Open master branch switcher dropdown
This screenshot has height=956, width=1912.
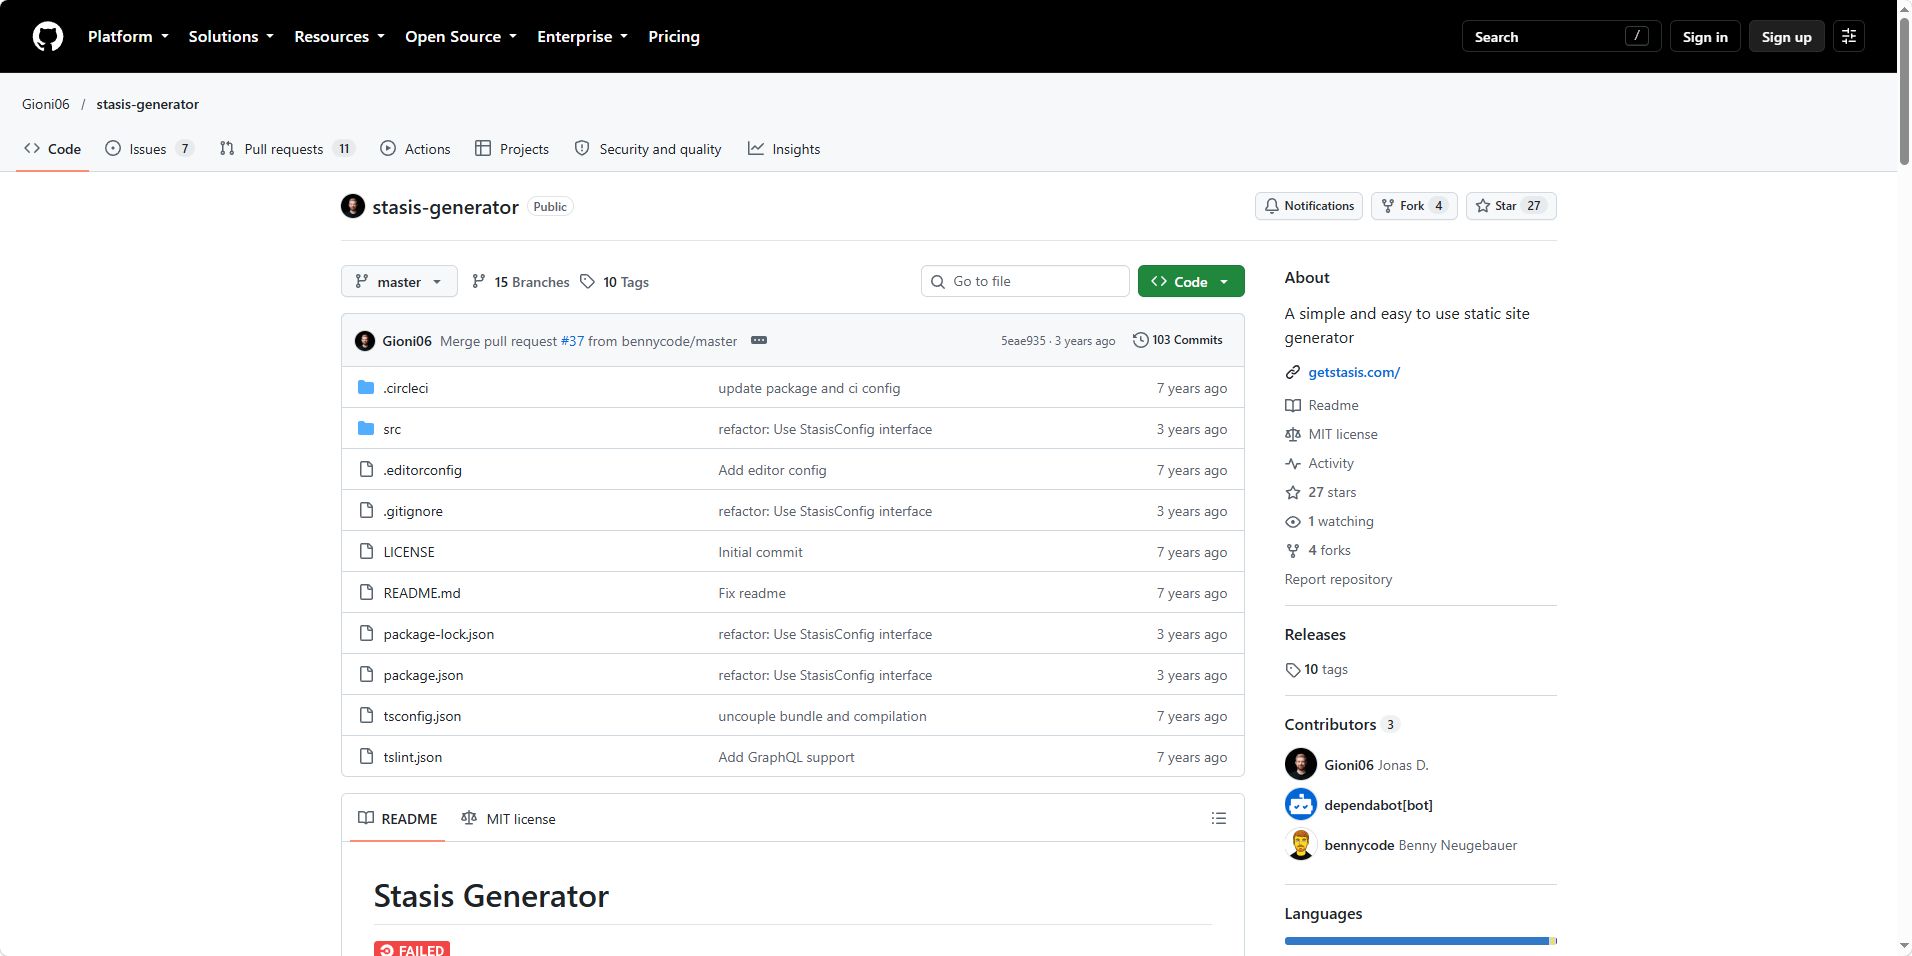click(x=399, y=282)
